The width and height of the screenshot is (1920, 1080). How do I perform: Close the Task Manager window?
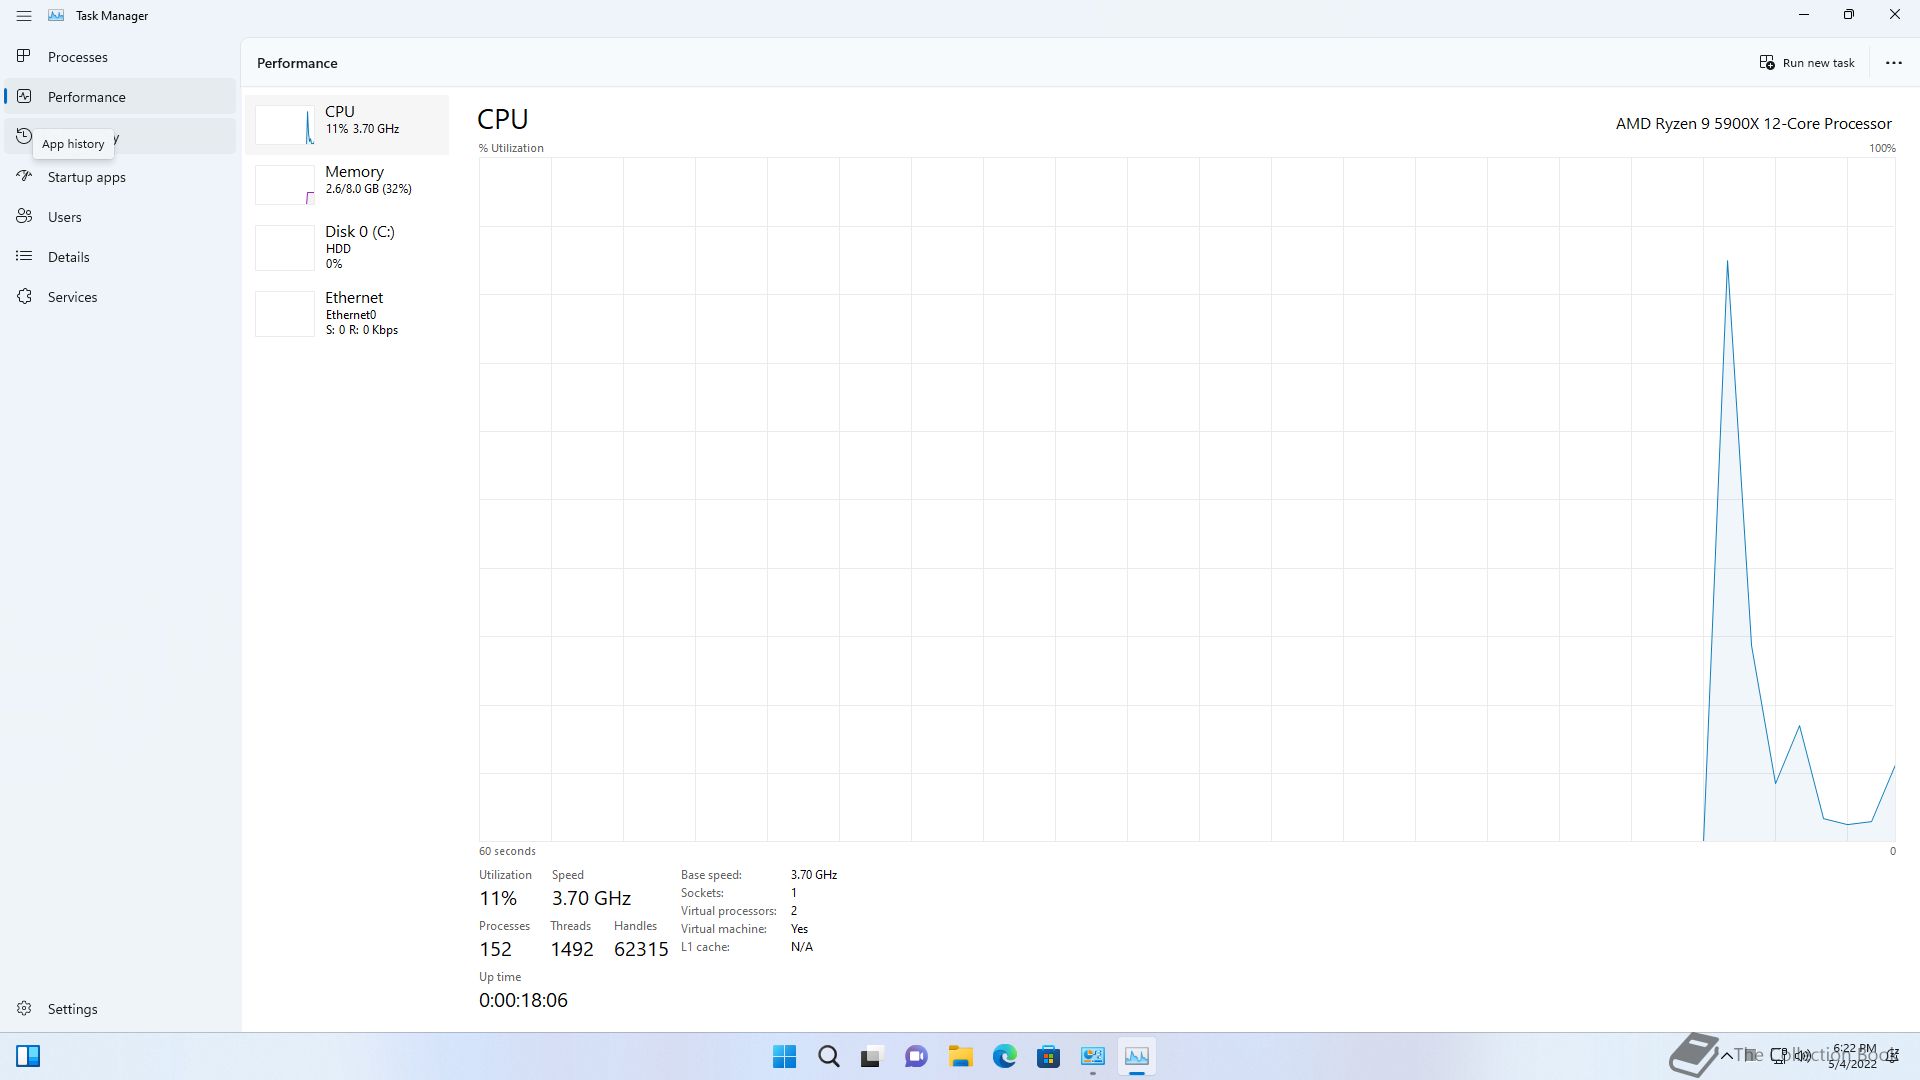[1895, 15]
